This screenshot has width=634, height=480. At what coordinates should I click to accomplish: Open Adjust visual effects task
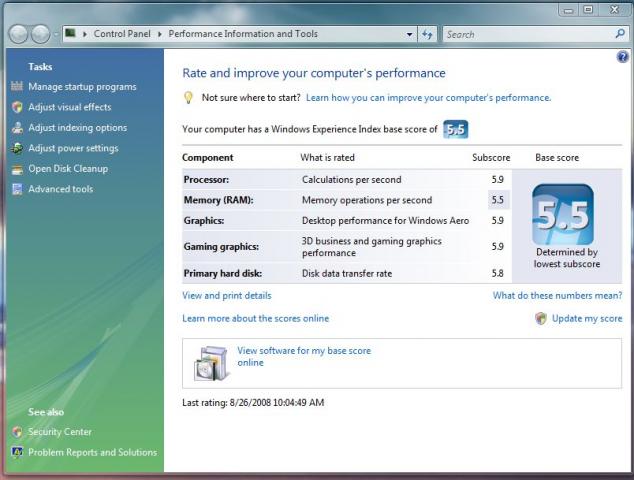70,107
